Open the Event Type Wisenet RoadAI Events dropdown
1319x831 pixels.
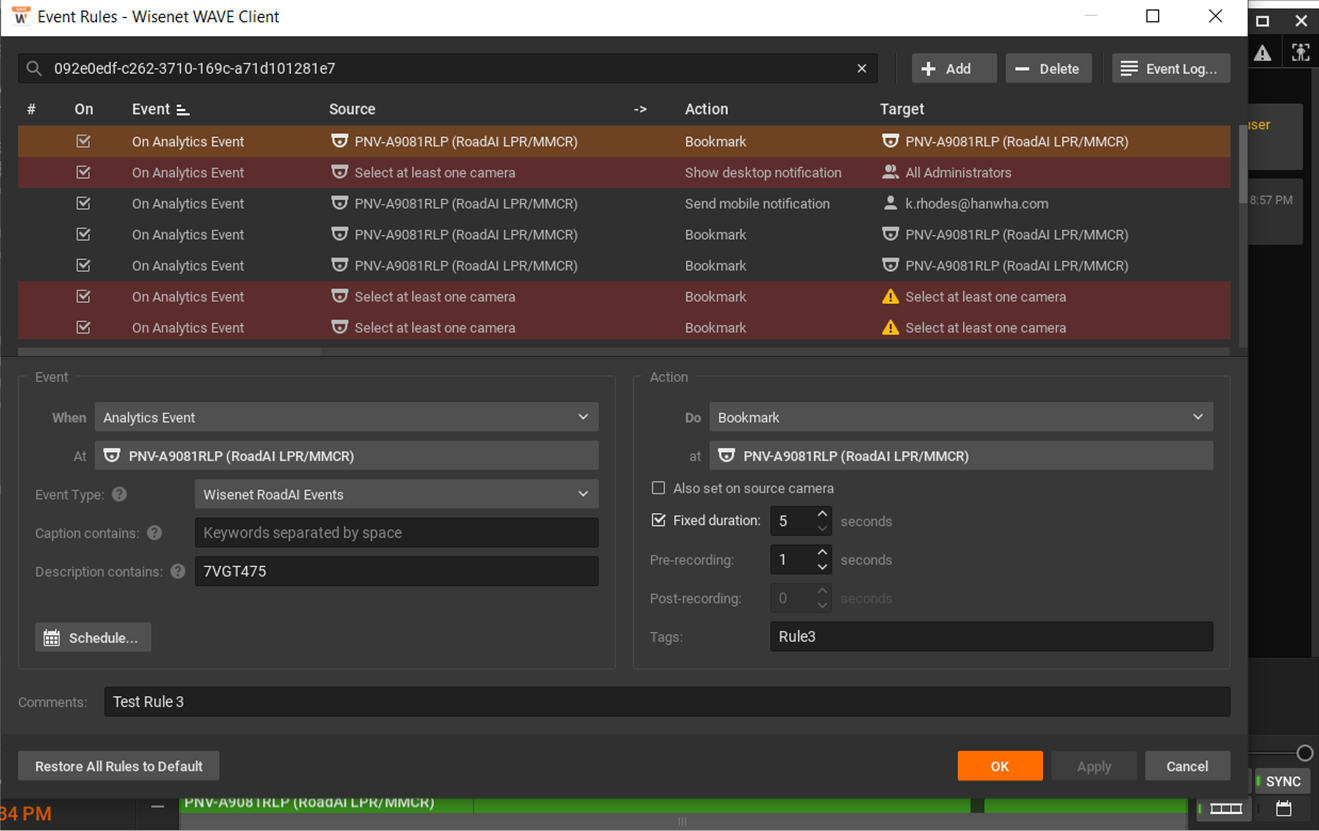(396, 494)
